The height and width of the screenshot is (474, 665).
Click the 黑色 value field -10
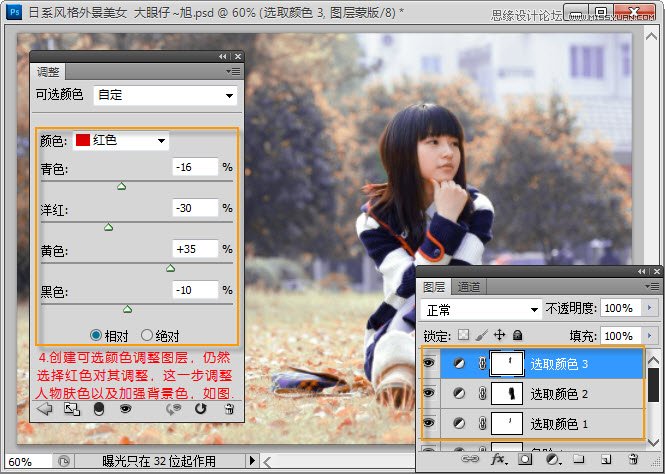pyautogui.click(x=195, y=290)
